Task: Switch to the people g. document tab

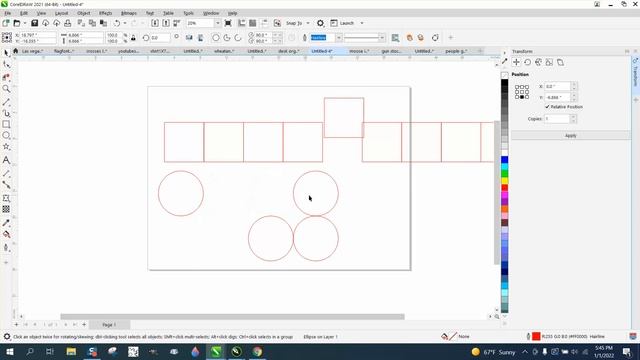Action: point(456,51)
